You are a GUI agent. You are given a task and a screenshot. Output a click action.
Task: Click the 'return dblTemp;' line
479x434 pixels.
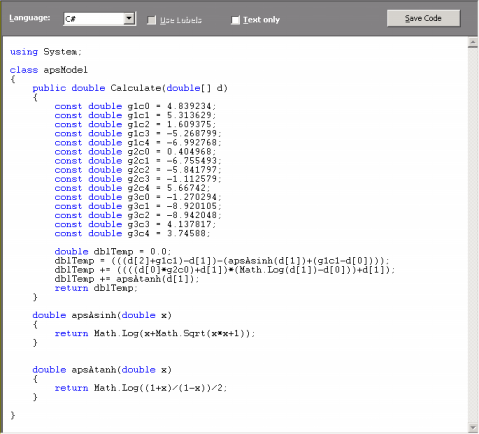coord(96,288)
